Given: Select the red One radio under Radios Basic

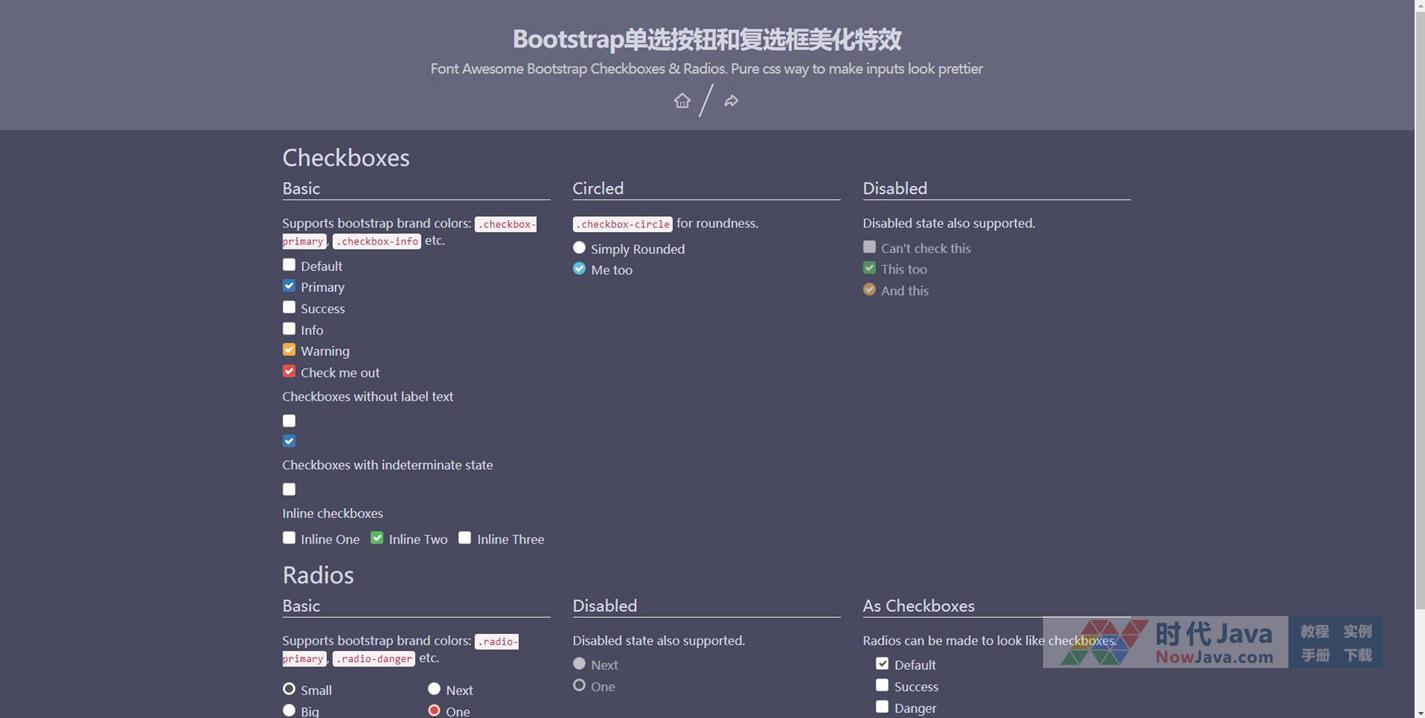Looking at the screenshot, I should [434, 710].
